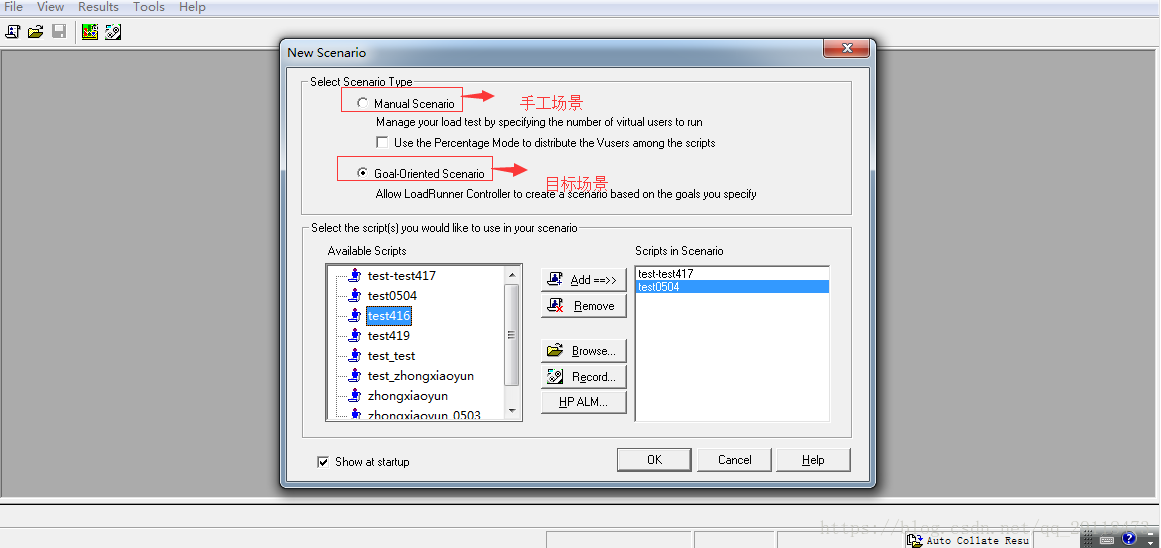Click the dialog Help button
Viewport: 1161px width, 548px height.
pyautogui.click(x=813, y=460)
